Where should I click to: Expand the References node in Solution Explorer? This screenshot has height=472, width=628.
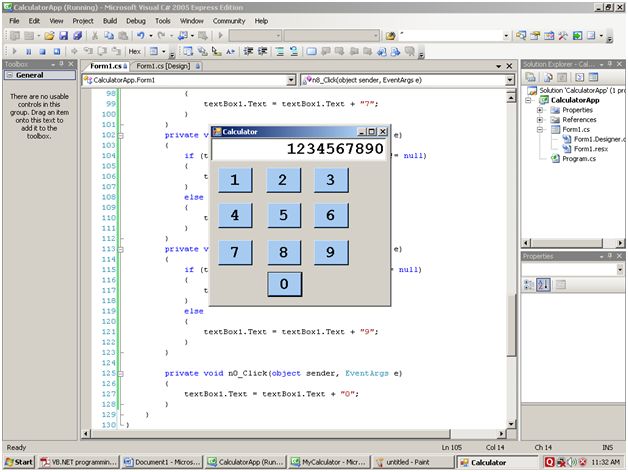pos(541,119)
